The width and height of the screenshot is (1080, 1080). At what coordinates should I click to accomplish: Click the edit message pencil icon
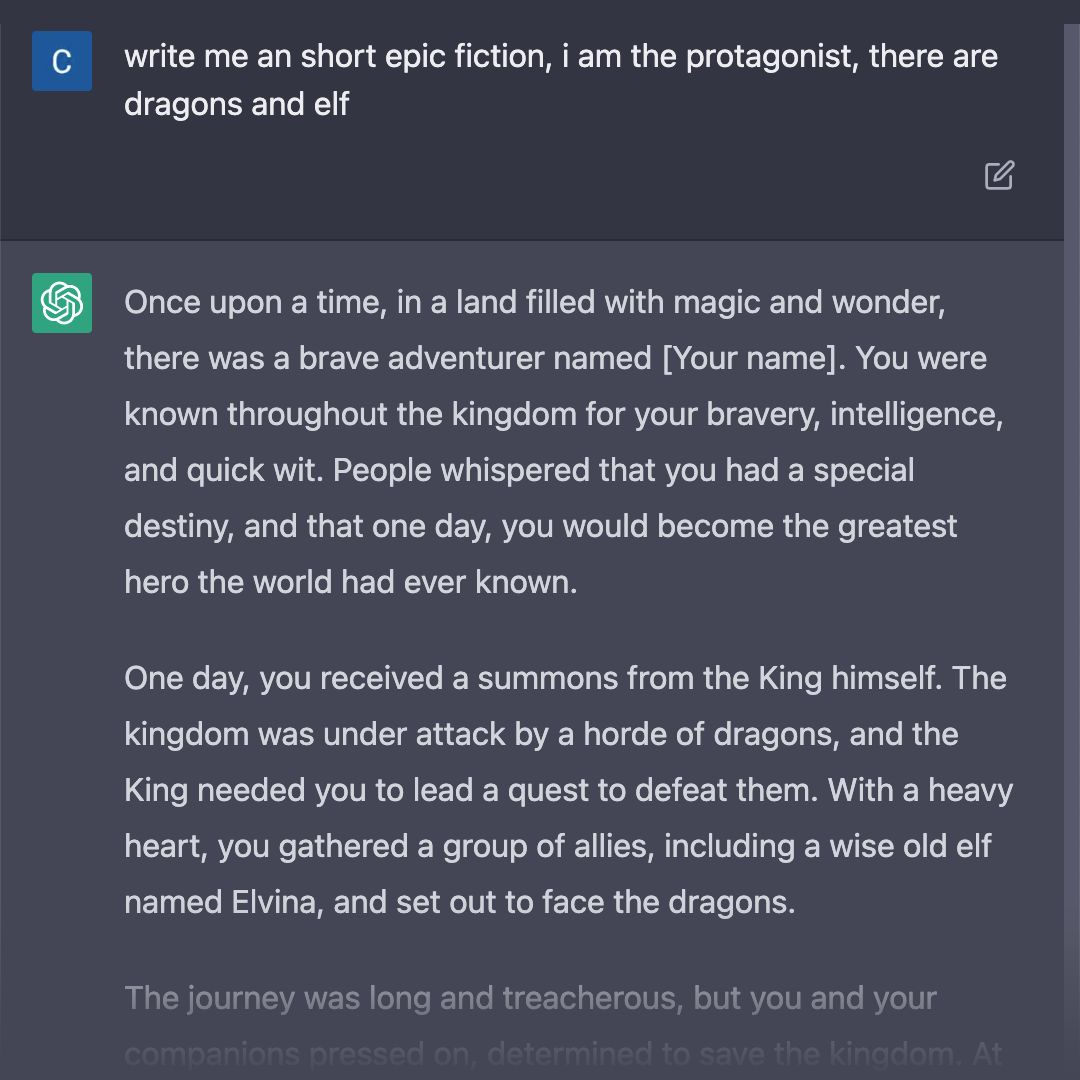(x=999, y=175)
